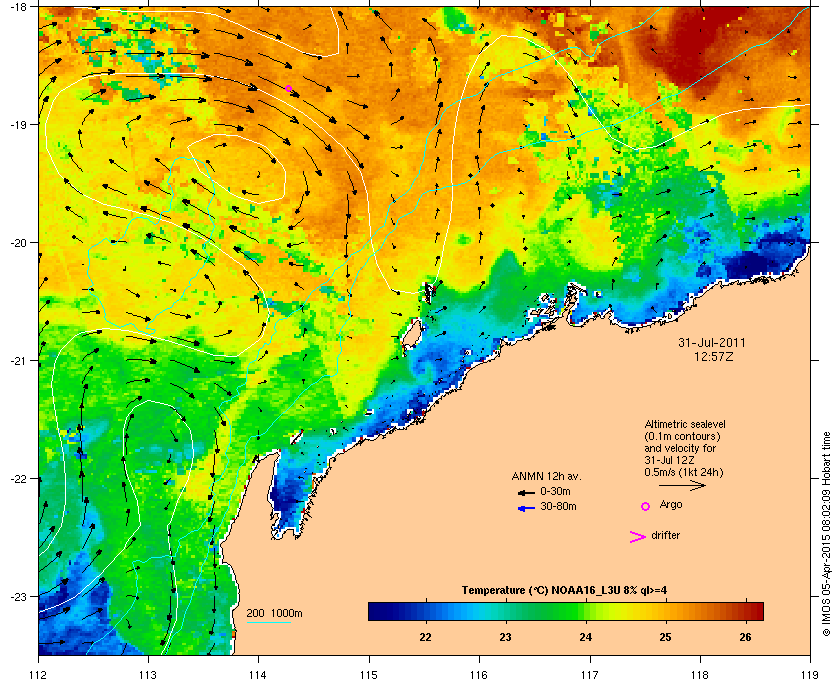Click the '(0.1m contours)' legend line
Screen dimensions: 840x680
pyautogui.click(x=682, y=436)
